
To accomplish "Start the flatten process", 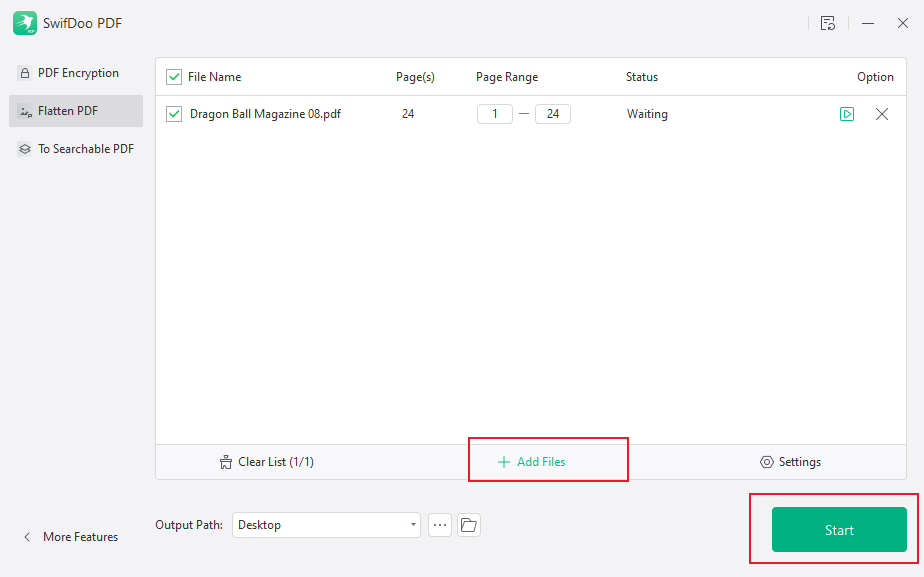I will [x=839, y=529].
